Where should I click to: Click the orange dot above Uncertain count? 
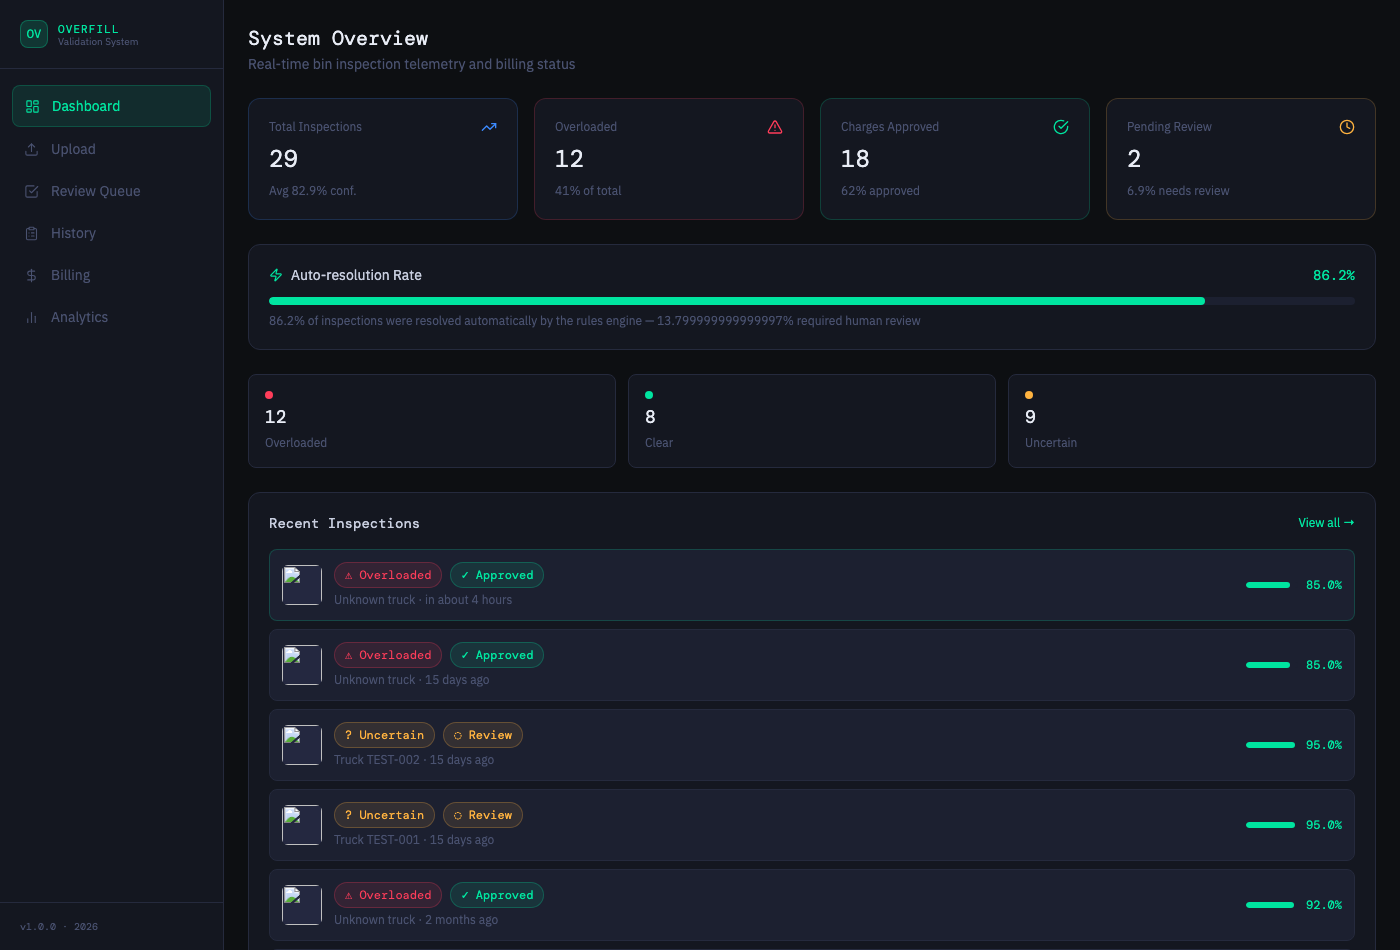1029,395
